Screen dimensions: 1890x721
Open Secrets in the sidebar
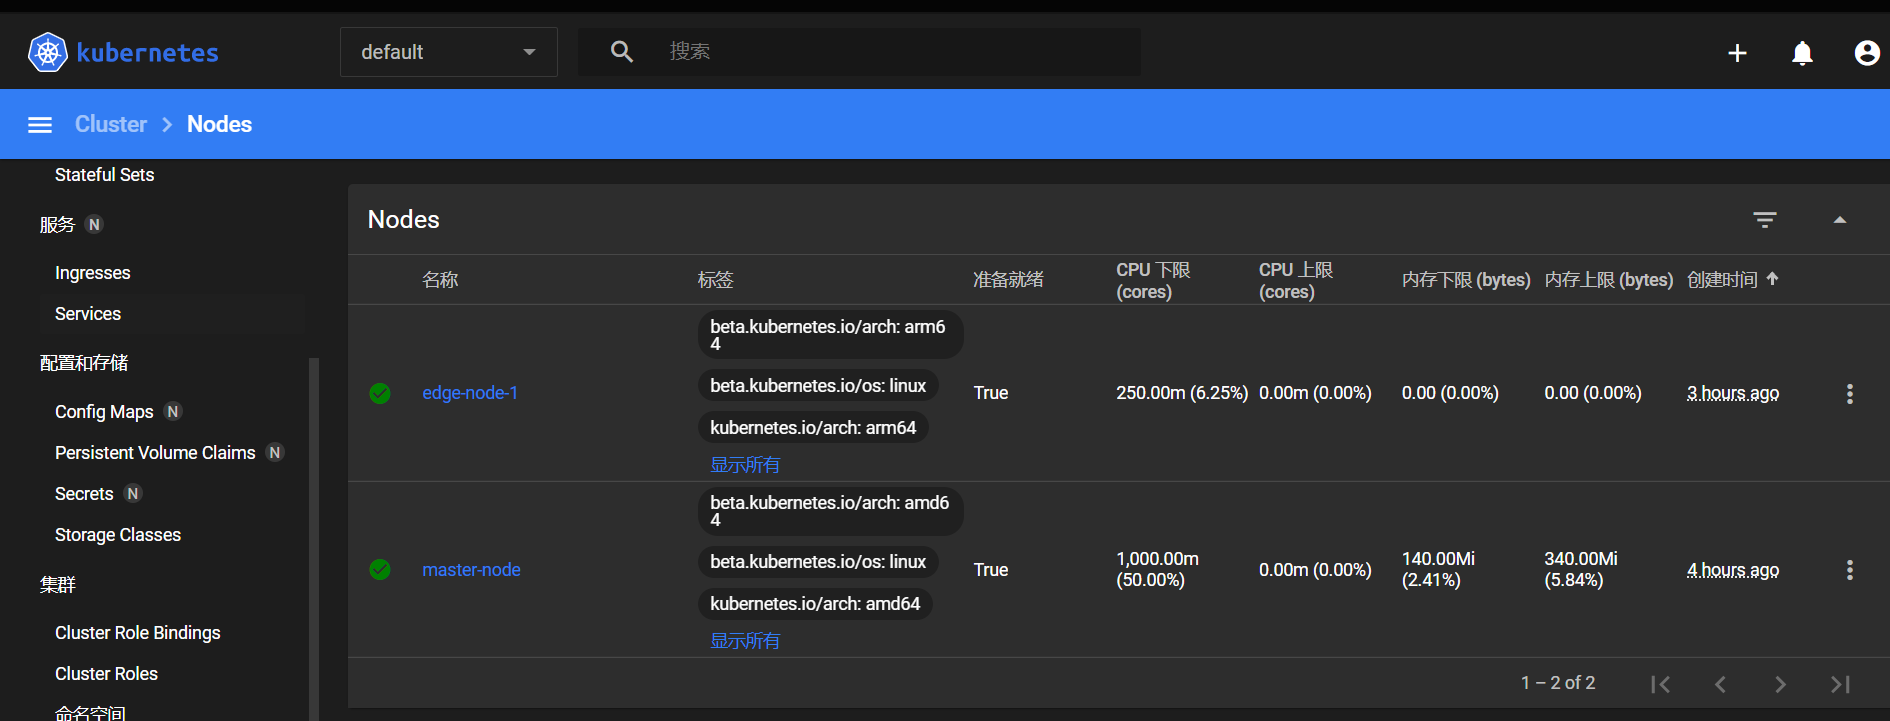(x=84, y=494)
